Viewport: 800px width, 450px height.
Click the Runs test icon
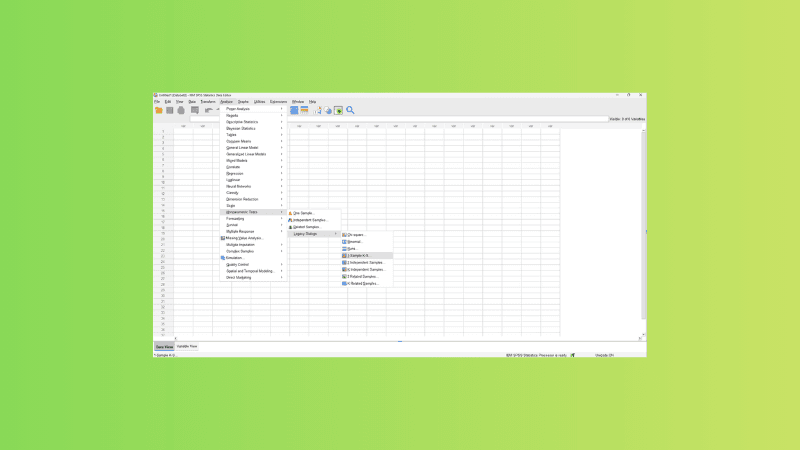(344, 248)
